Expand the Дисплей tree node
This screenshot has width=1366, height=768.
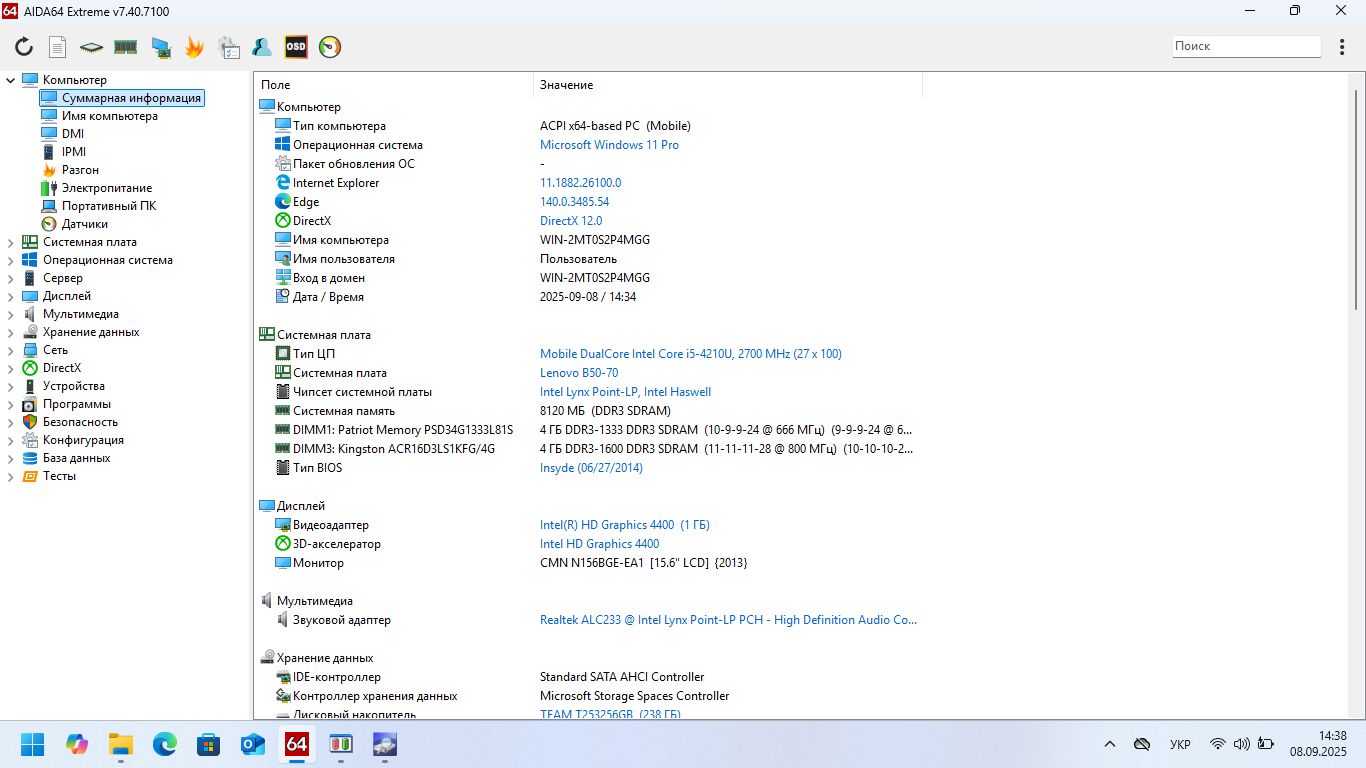tap(11, 296)
